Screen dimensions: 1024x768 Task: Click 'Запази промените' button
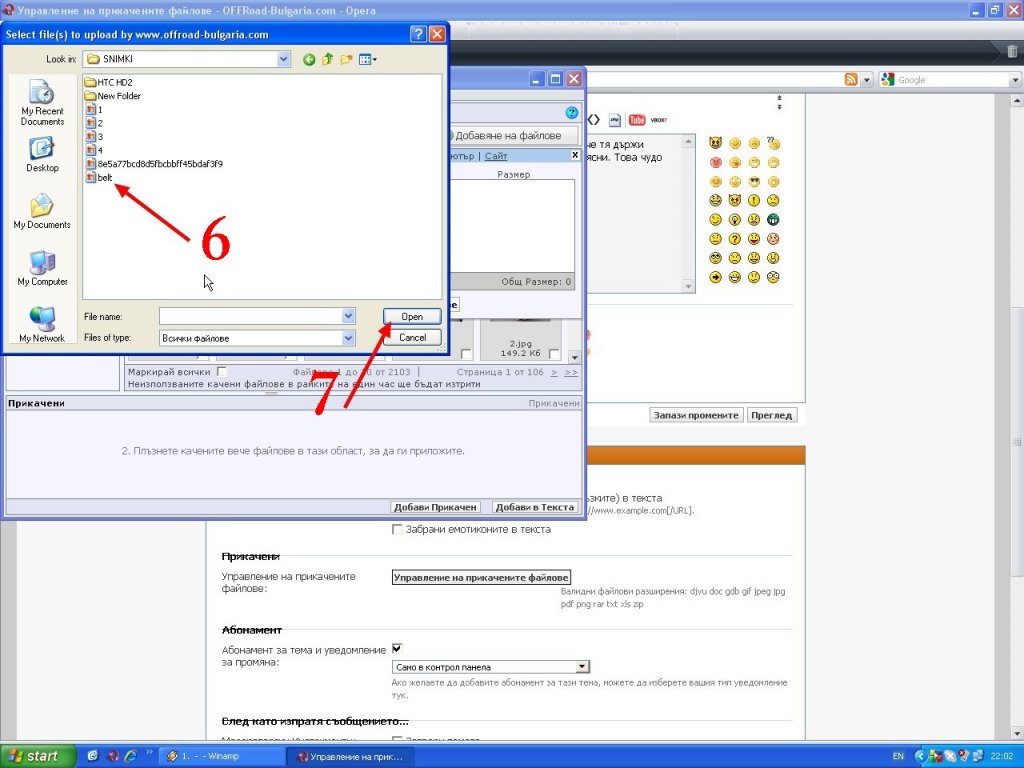point(696,415)
